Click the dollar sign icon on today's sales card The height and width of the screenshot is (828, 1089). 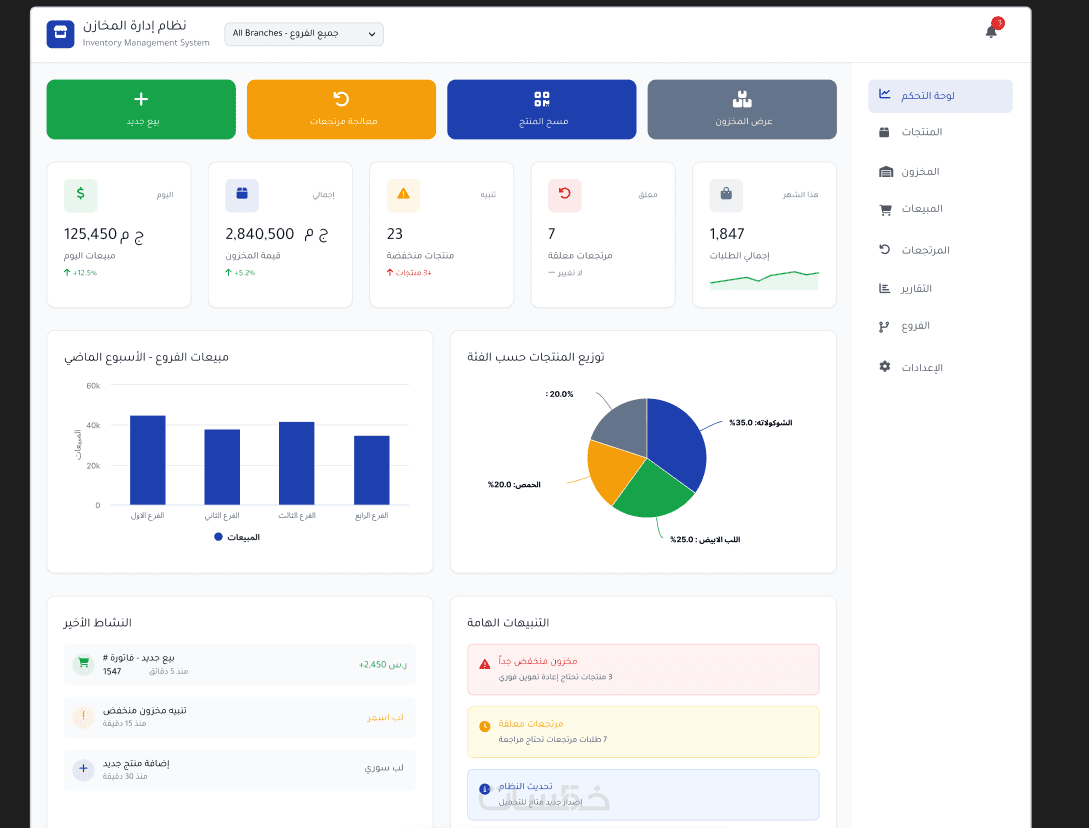(x=81, y=195)
